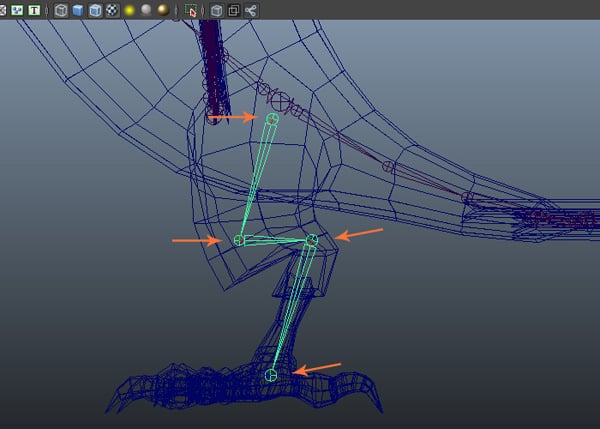Click the Wireframe on Shaded cube icon
This screenshot has width=600, height=429.
(x=95, y=11)
